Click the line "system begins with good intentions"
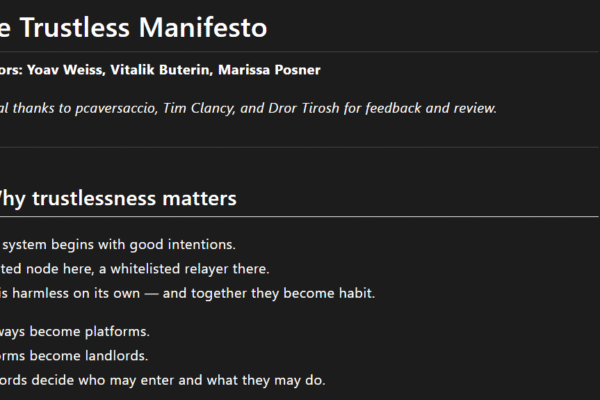Screen dimensions: 600x400 click(x=118, y=244)
